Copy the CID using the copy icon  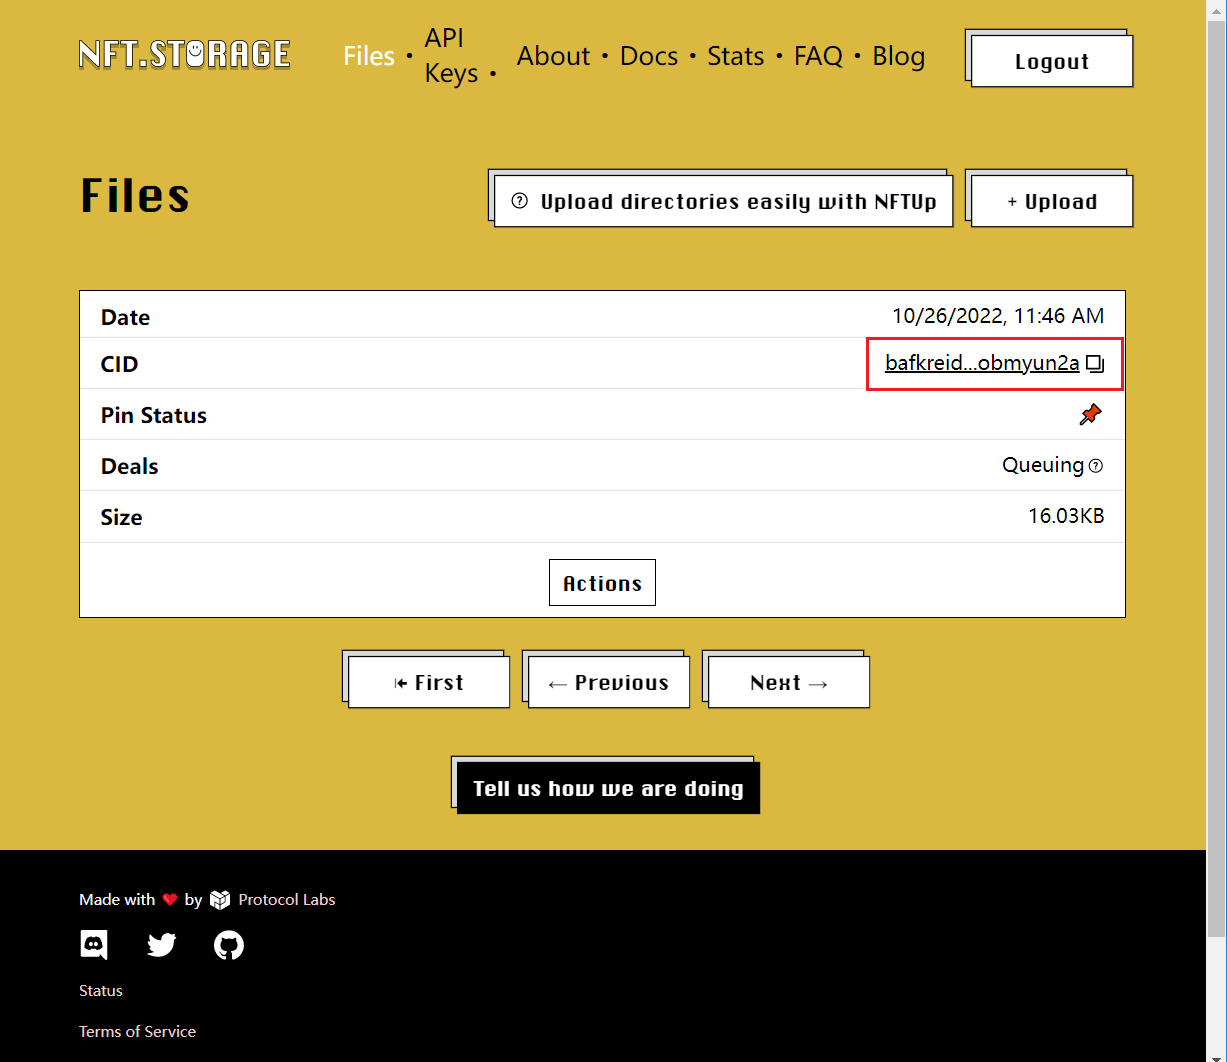1095,364
